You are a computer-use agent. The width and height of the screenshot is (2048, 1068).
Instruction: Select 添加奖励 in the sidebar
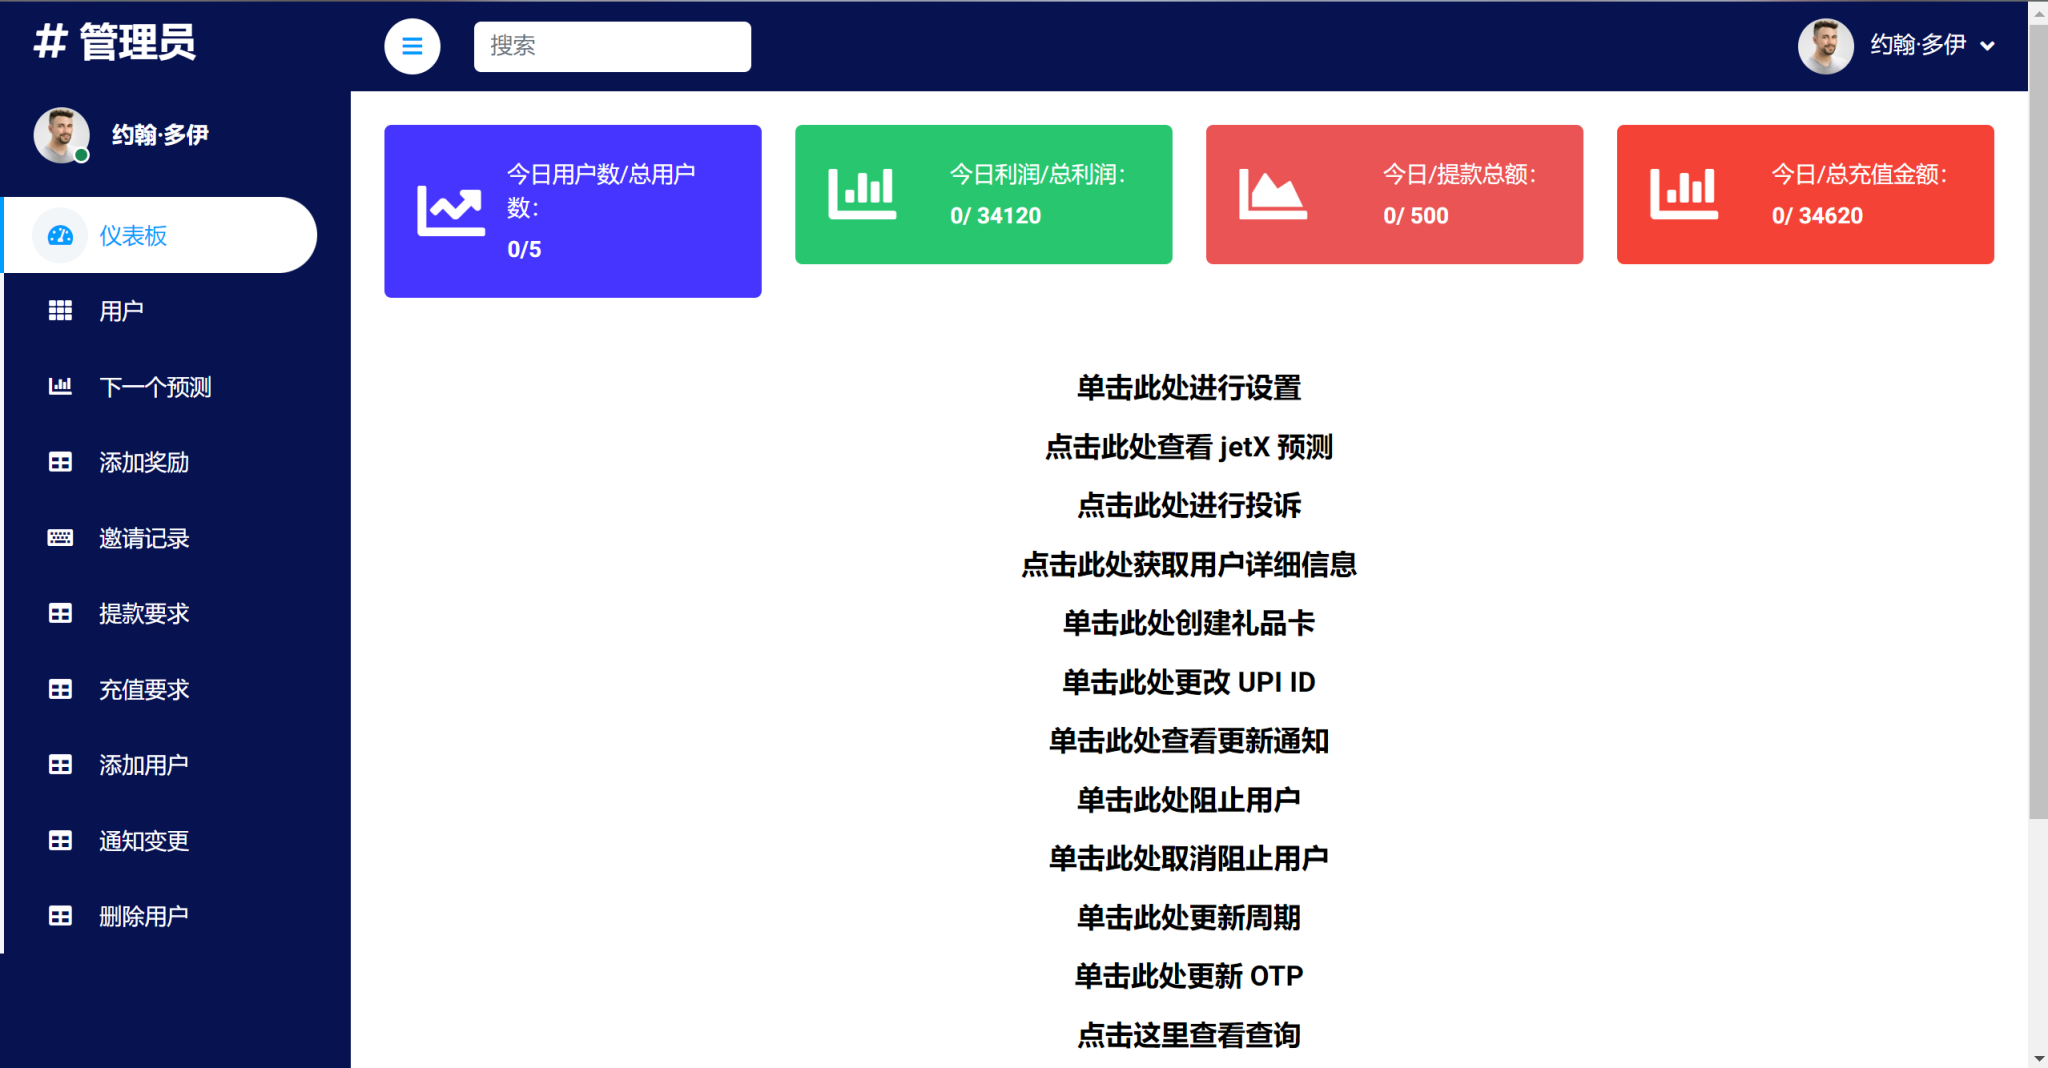point(144,462)
